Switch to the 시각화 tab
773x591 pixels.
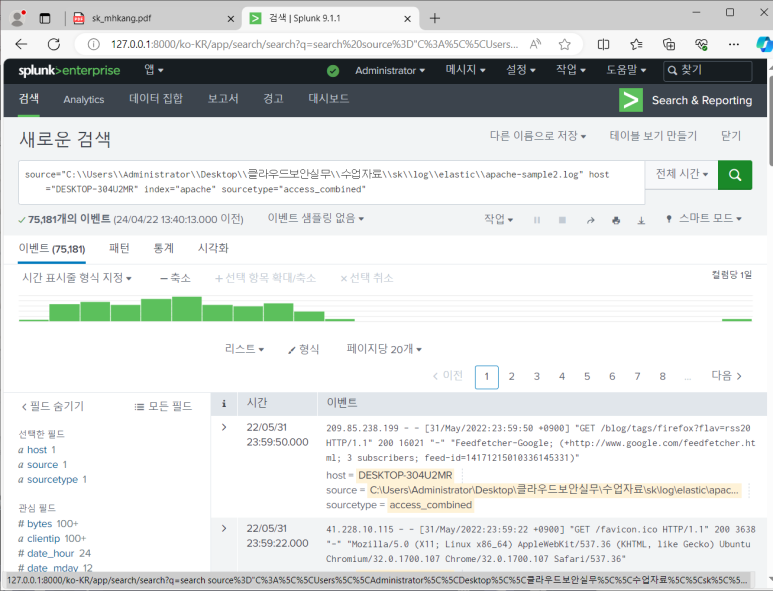coord(213,248)
